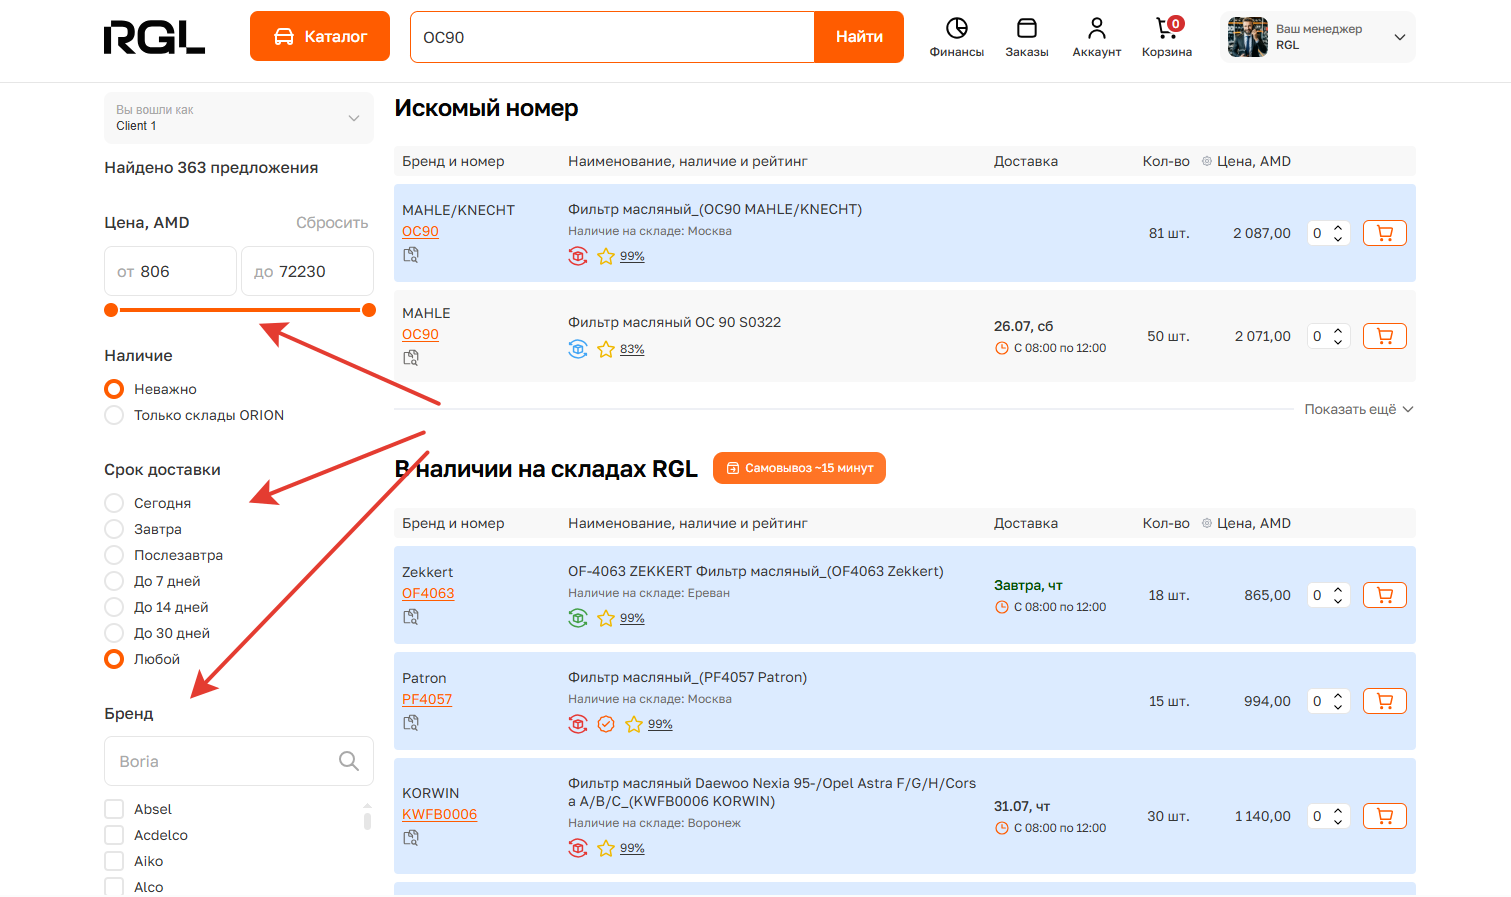The height and width of the screenshot is (897, 1511).
Task: Click checkmark badge icon in Patron row
Action: point(606,724)
